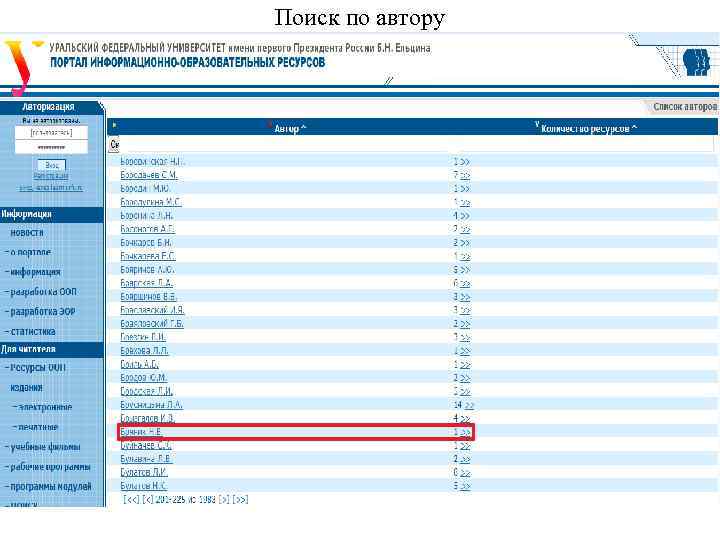The height and width of the screenshot is (540, 720).
Task: Open статистика sidebar item
Action: click(33, 331)
